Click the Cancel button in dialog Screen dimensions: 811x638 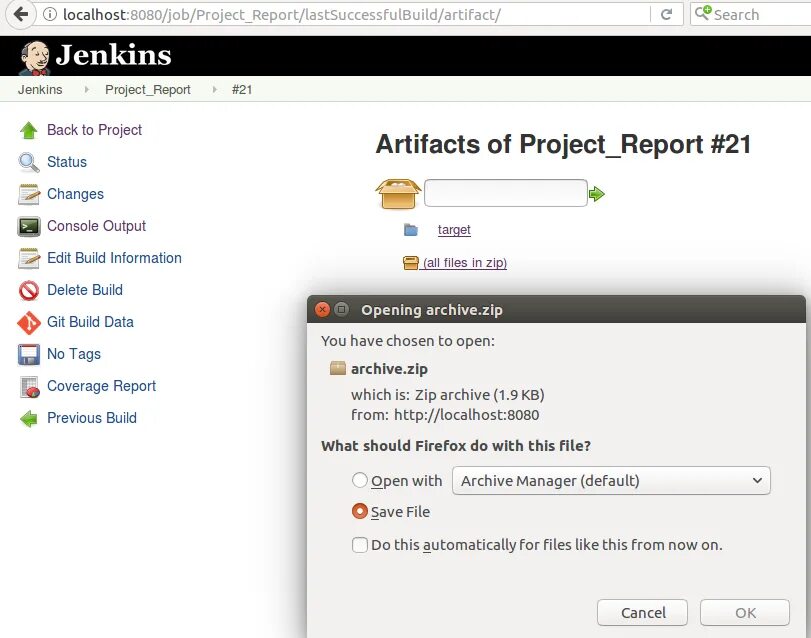[x=642, y=613]
